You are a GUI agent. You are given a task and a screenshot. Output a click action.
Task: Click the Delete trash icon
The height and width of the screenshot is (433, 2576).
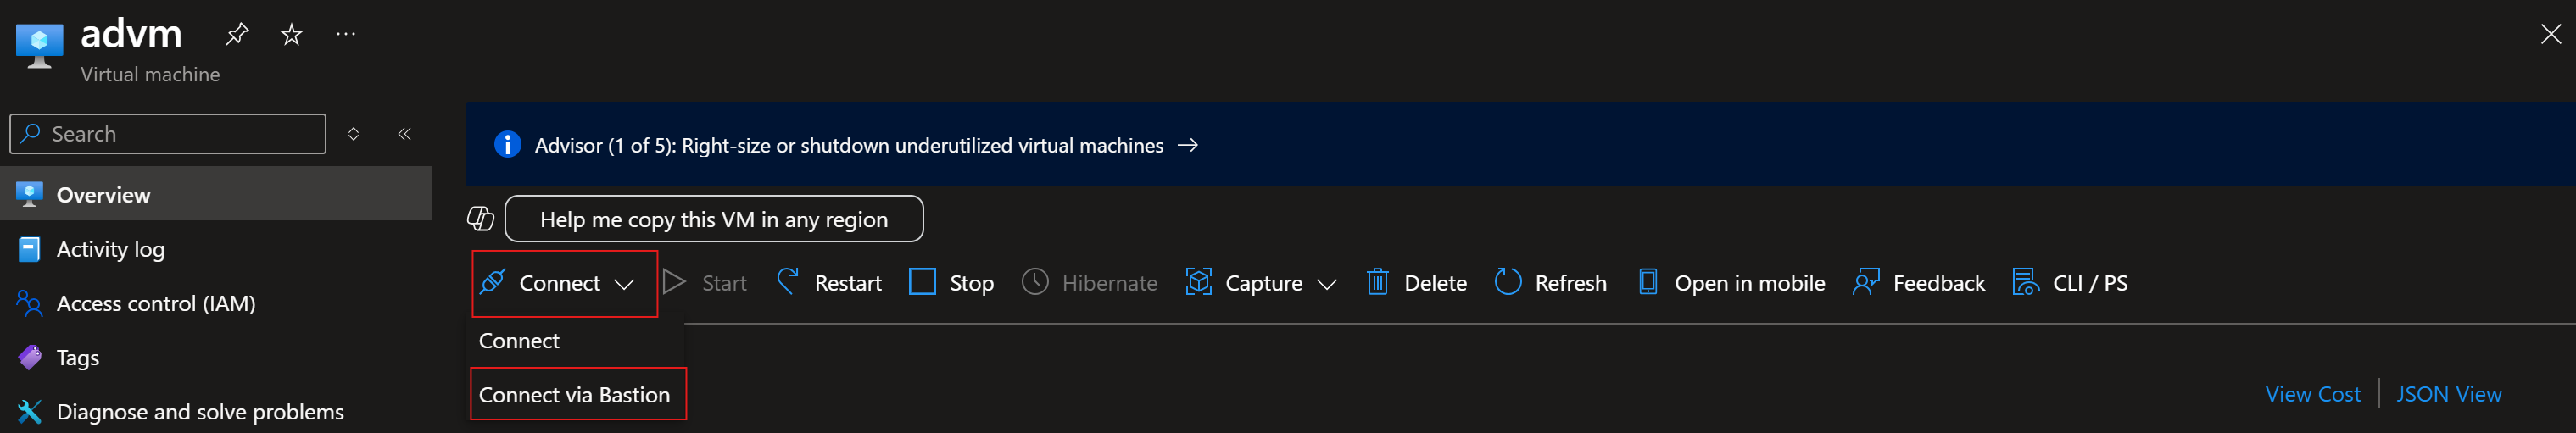point(1377,282)
